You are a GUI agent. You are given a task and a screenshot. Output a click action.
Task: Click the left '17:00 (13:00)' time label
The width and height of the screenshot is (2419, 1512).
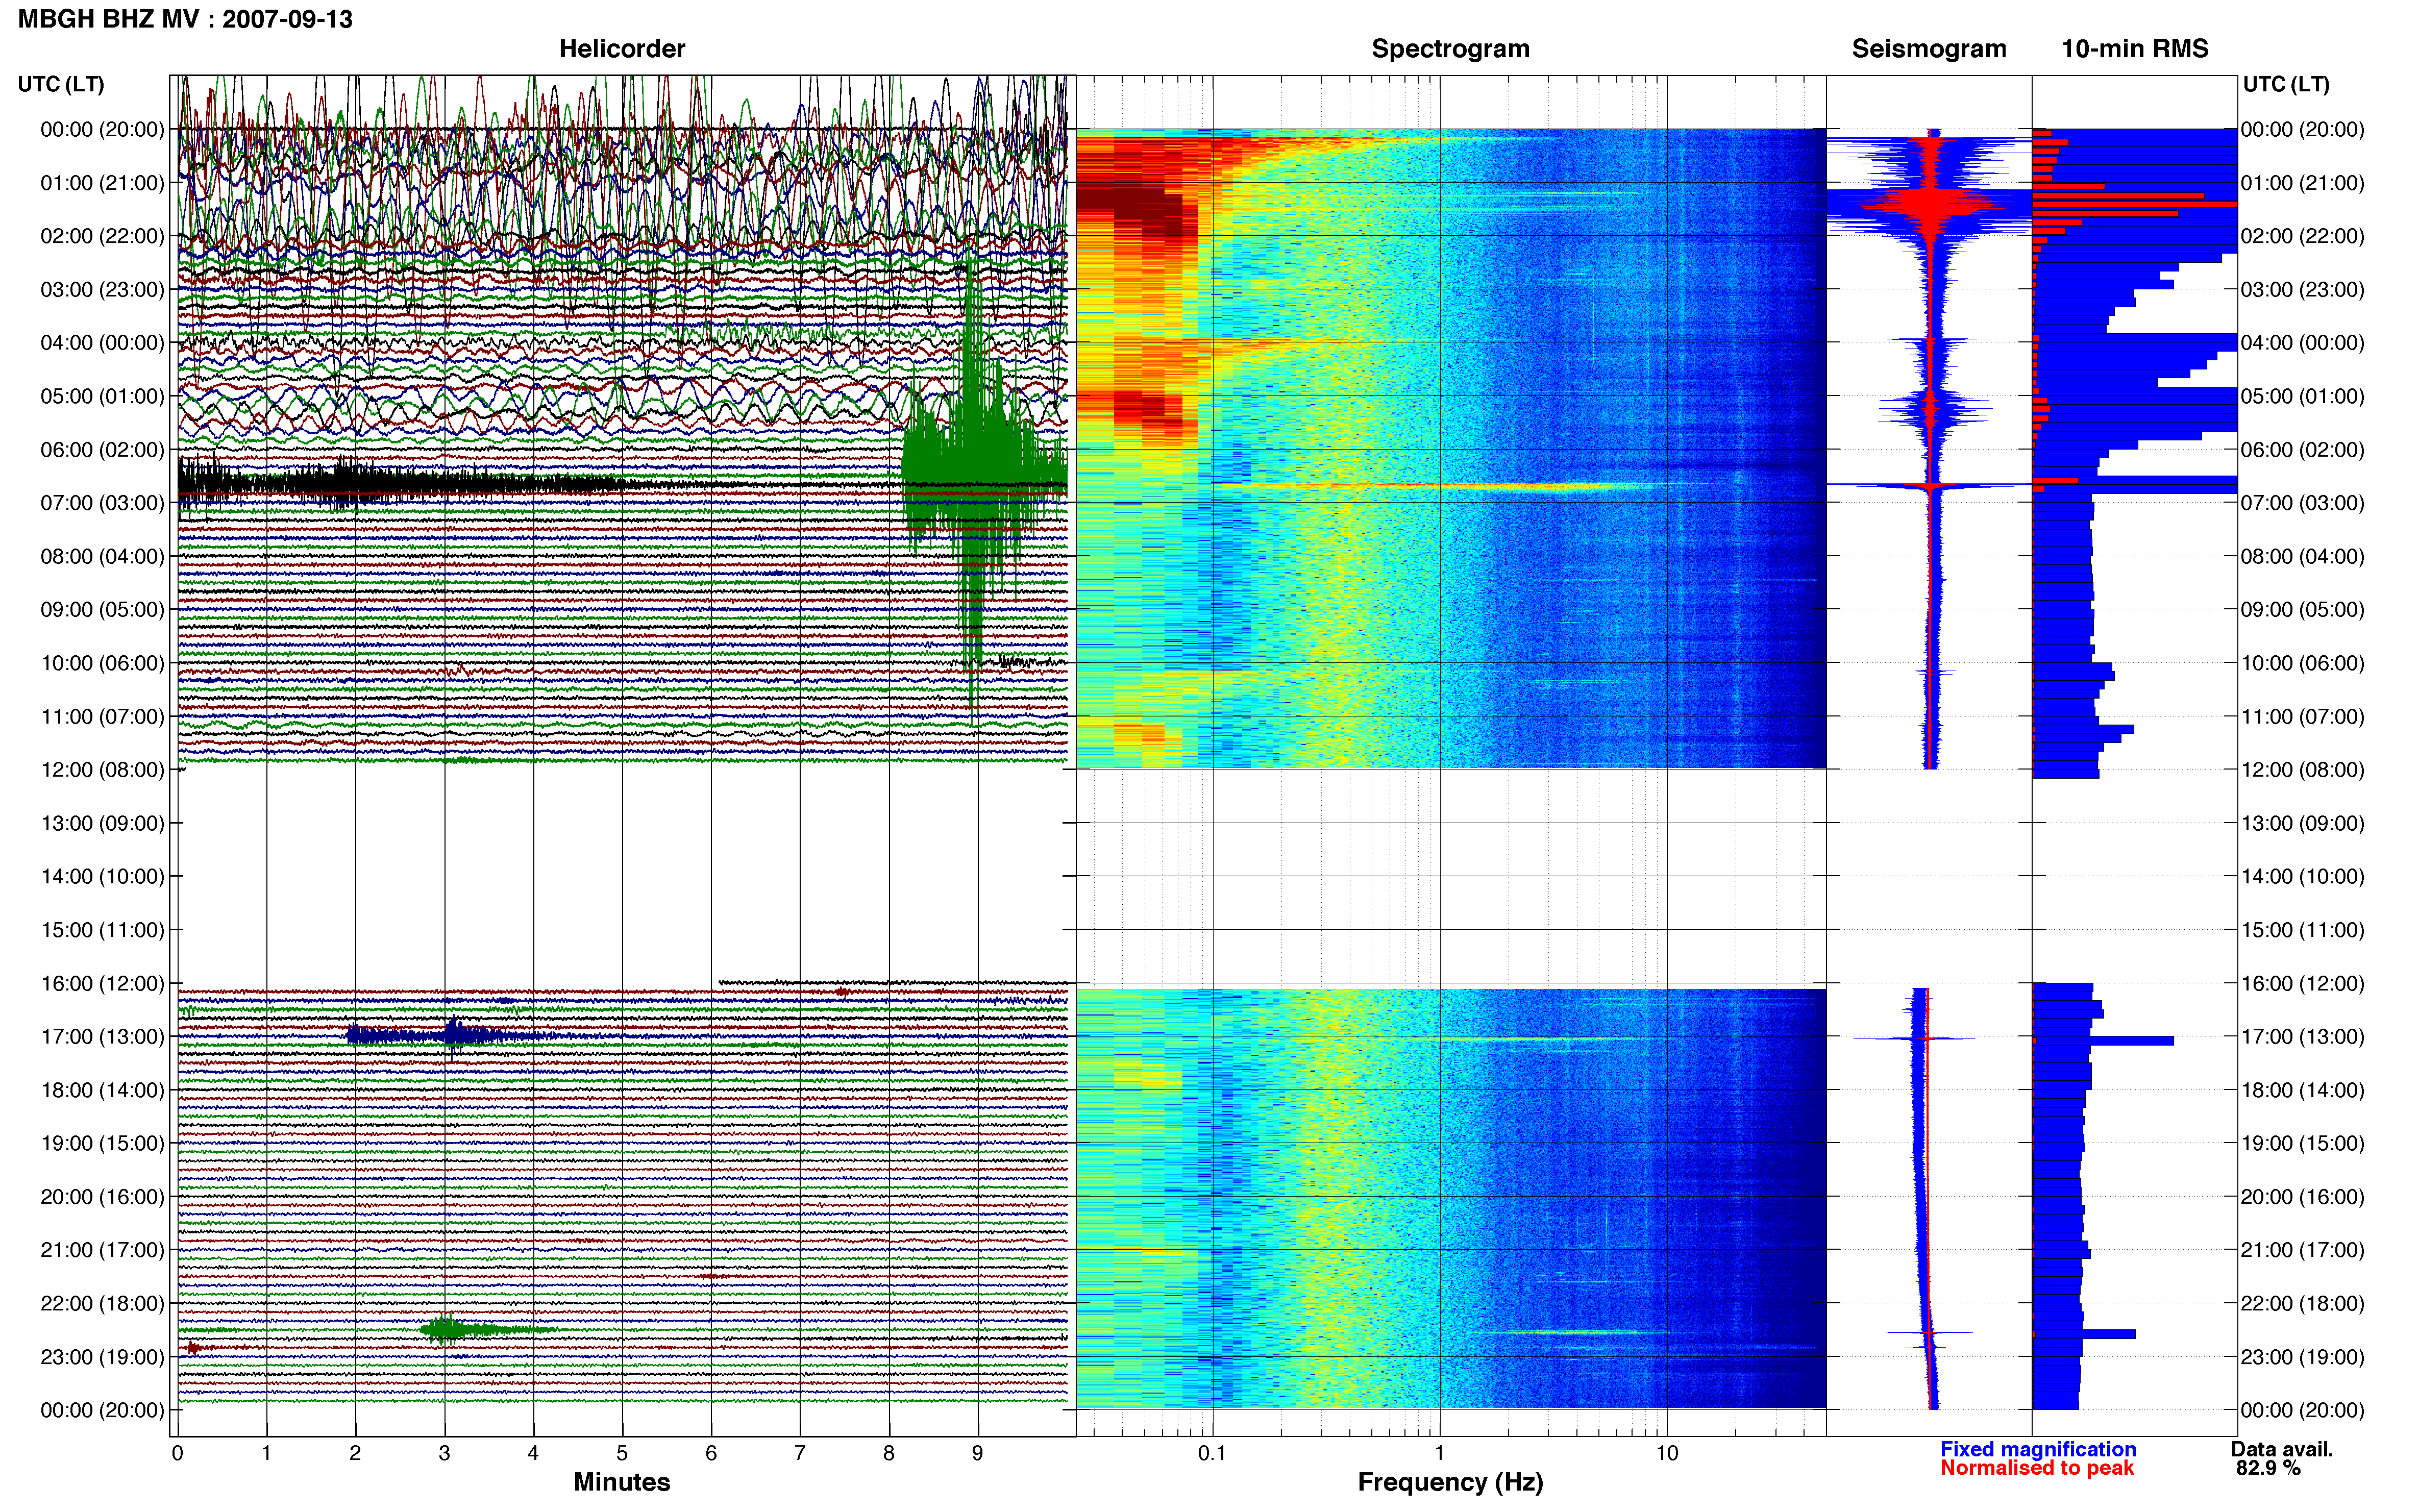coord(102,1037)
